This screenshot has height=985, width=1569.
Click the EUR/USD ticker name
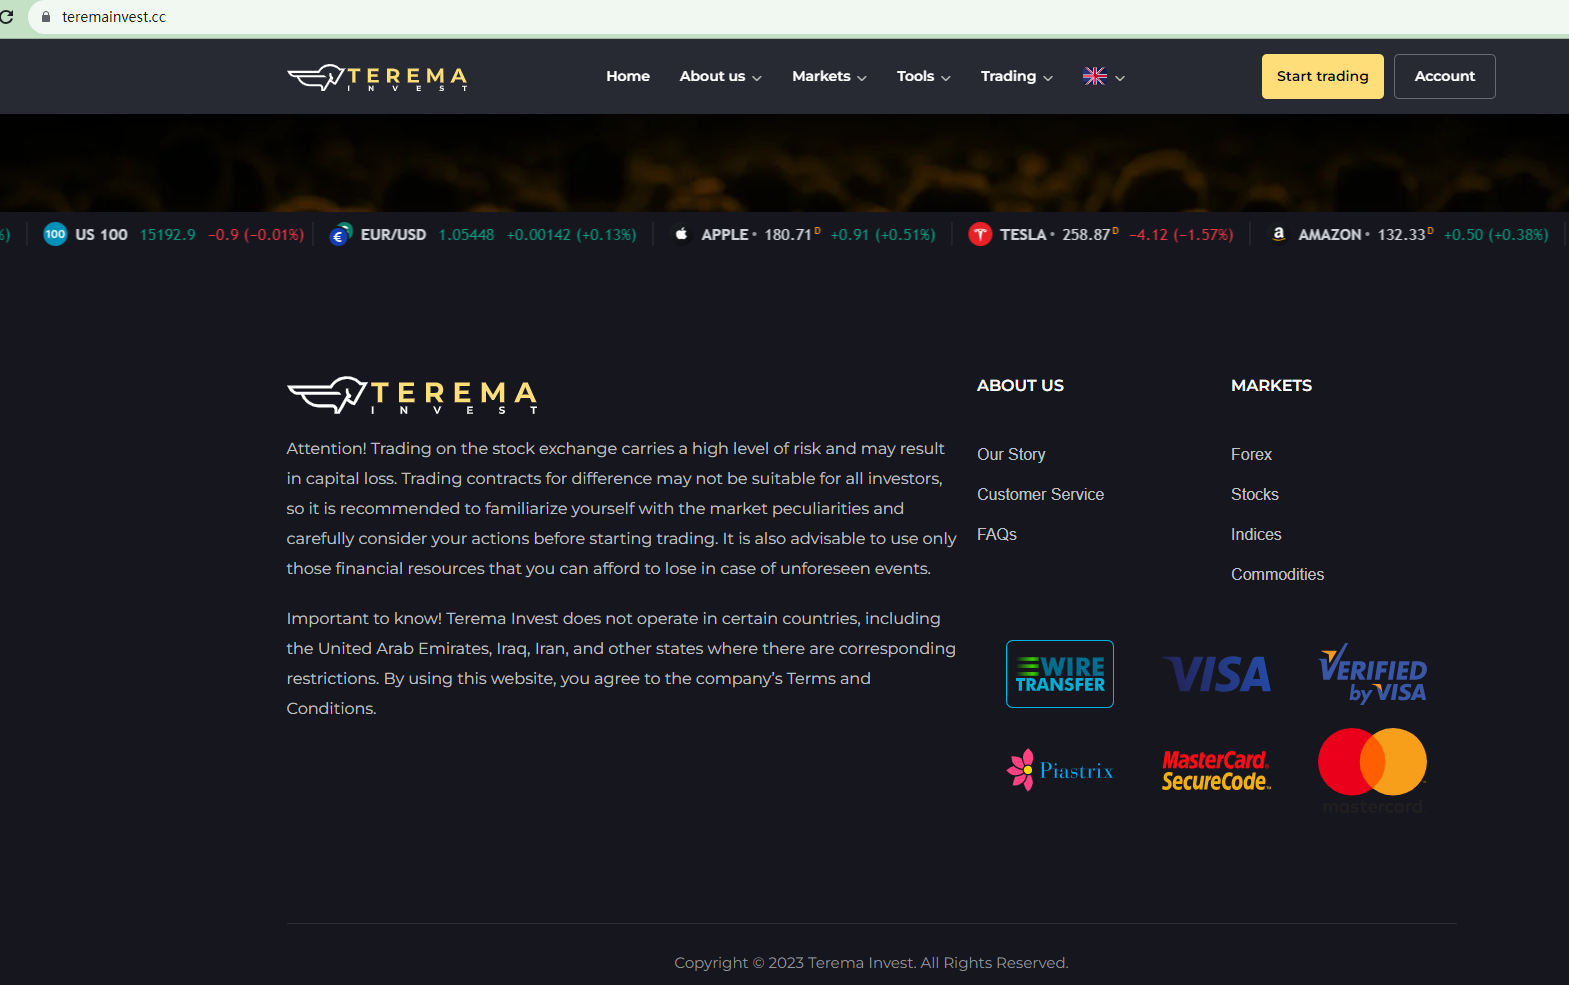pos(393,234)
